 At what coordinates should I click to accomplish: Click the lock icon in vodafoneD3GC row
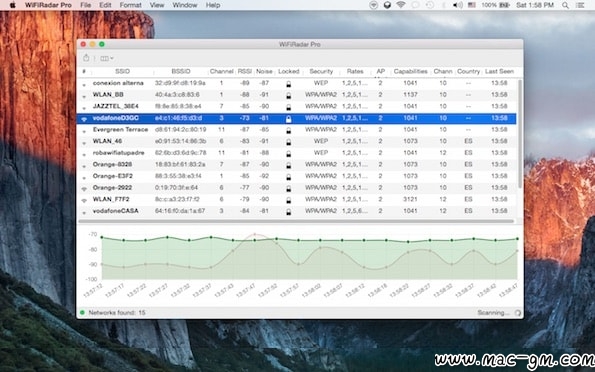point(288,119)
